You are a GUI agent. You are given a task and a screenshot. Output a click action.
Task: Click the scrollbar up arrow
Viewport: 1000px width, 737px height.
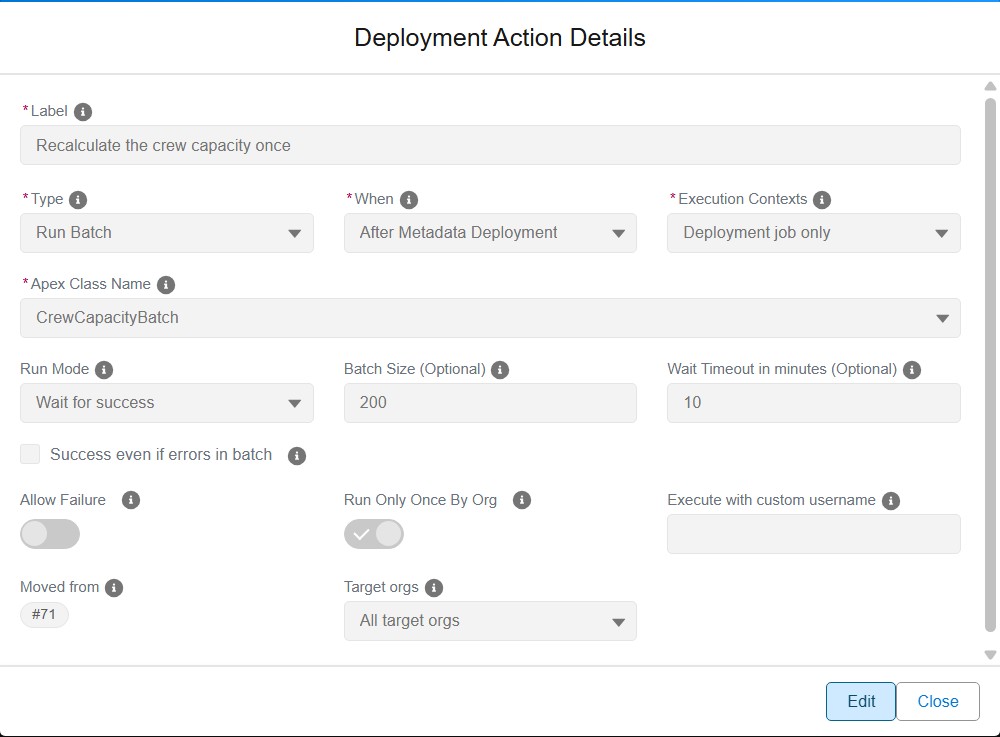tap(990, 86)
